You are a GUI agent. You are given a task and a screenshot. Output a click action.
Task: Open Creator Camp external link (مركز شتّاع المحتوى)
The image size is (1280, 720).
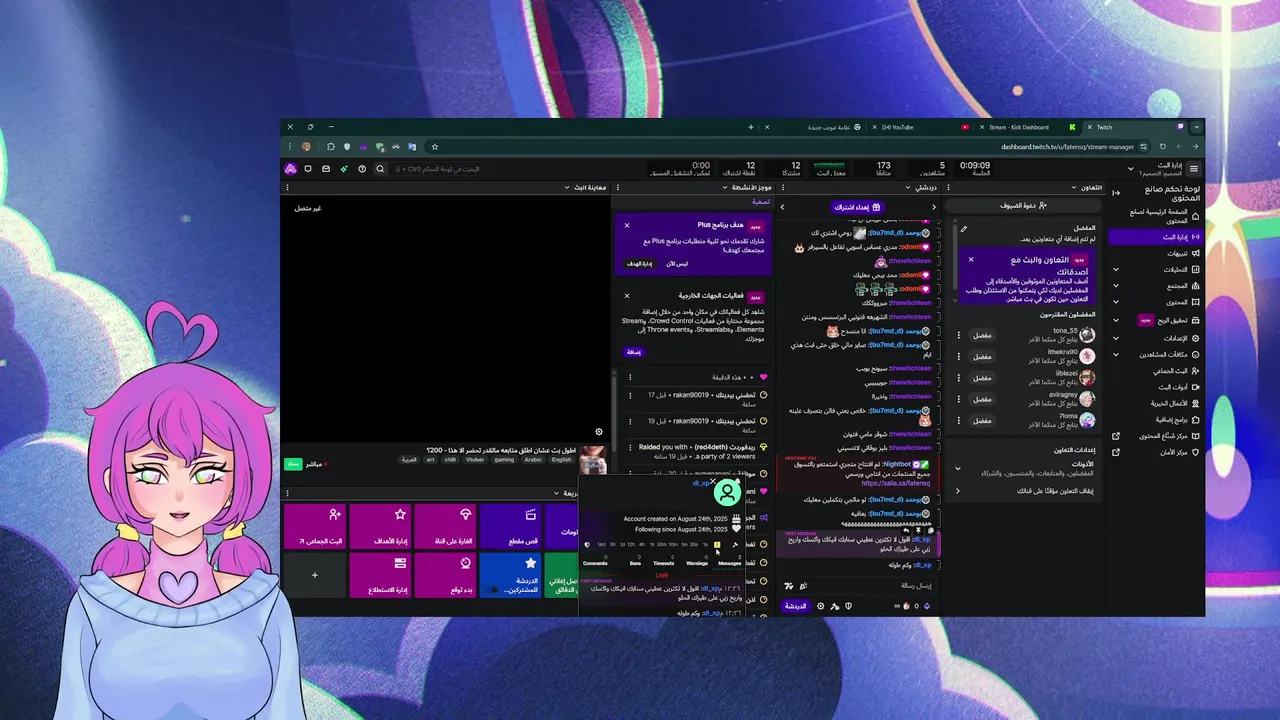click(1156, 436)
